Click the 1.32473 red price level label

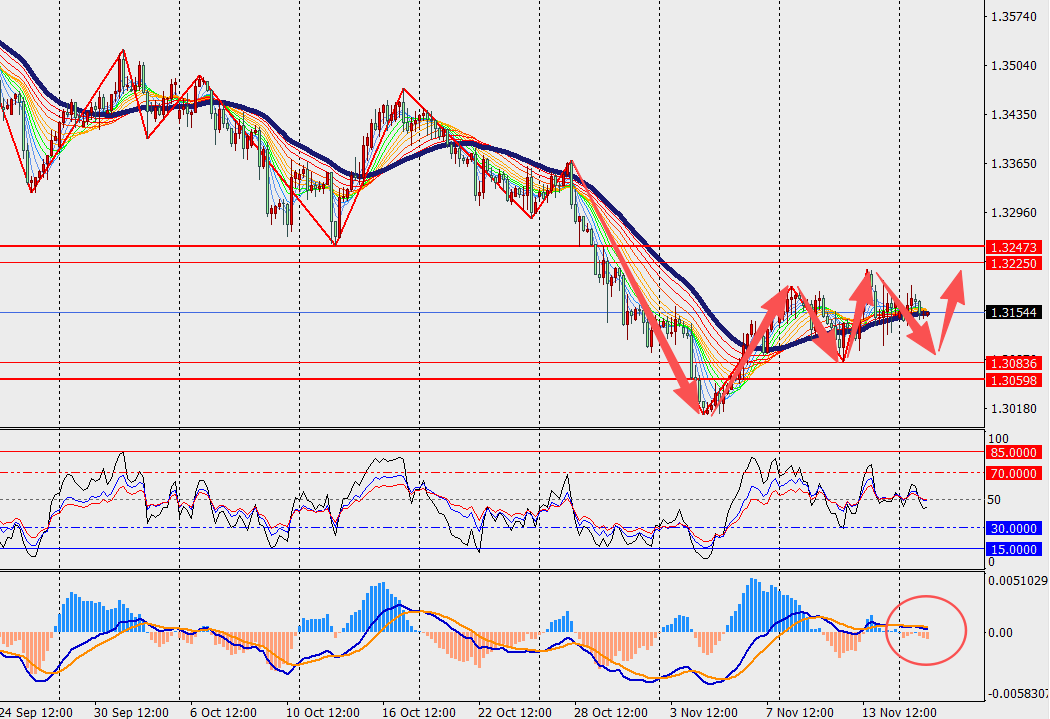tap(1014, 246)
